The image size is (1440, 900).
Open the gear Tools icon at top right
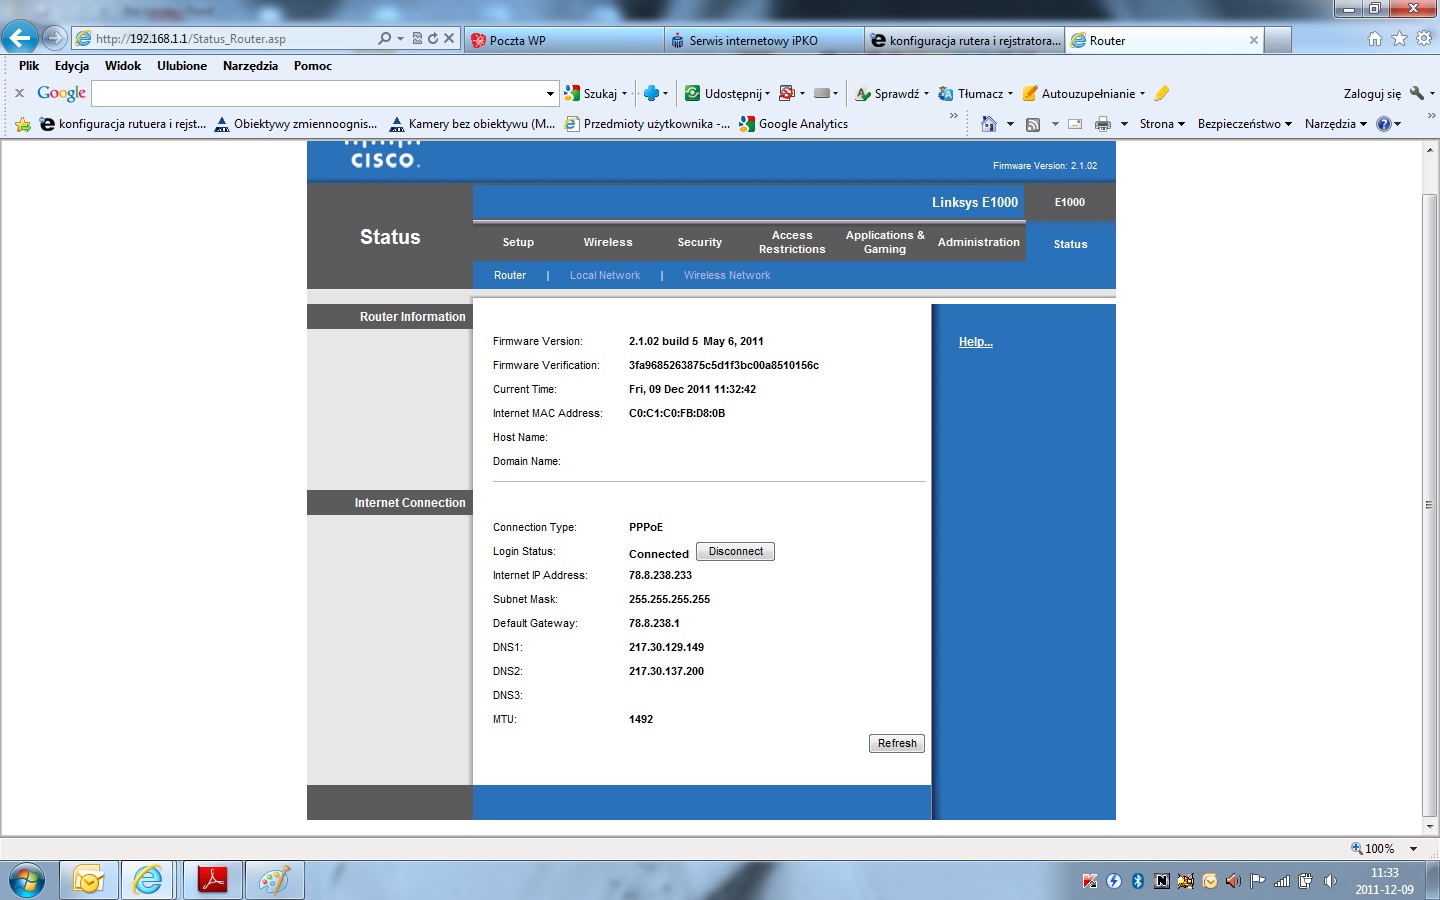coord(1424,39)
